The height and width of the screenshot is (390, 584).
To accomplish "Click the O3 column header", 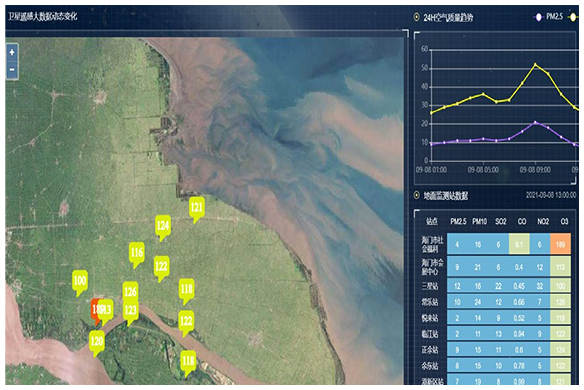I will pos(564,222).
